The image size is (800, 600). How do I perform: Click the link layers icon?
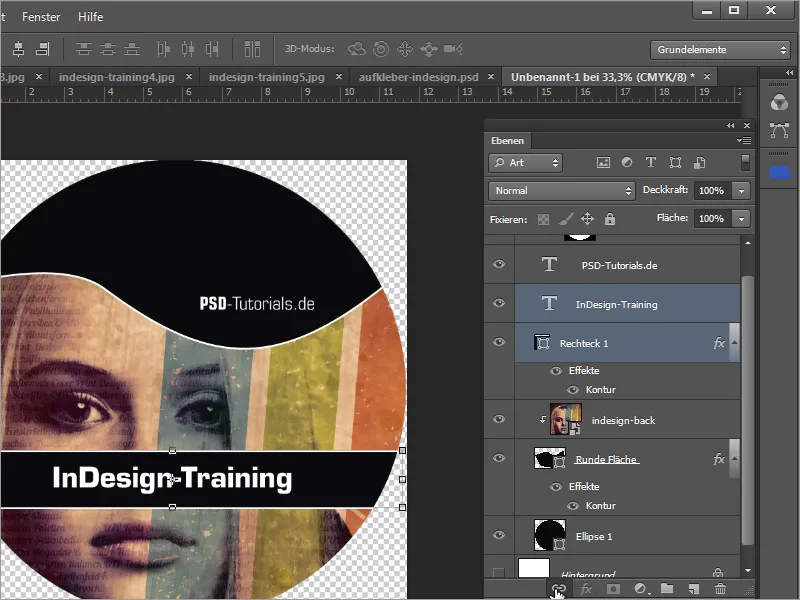[x=559, y=590]
